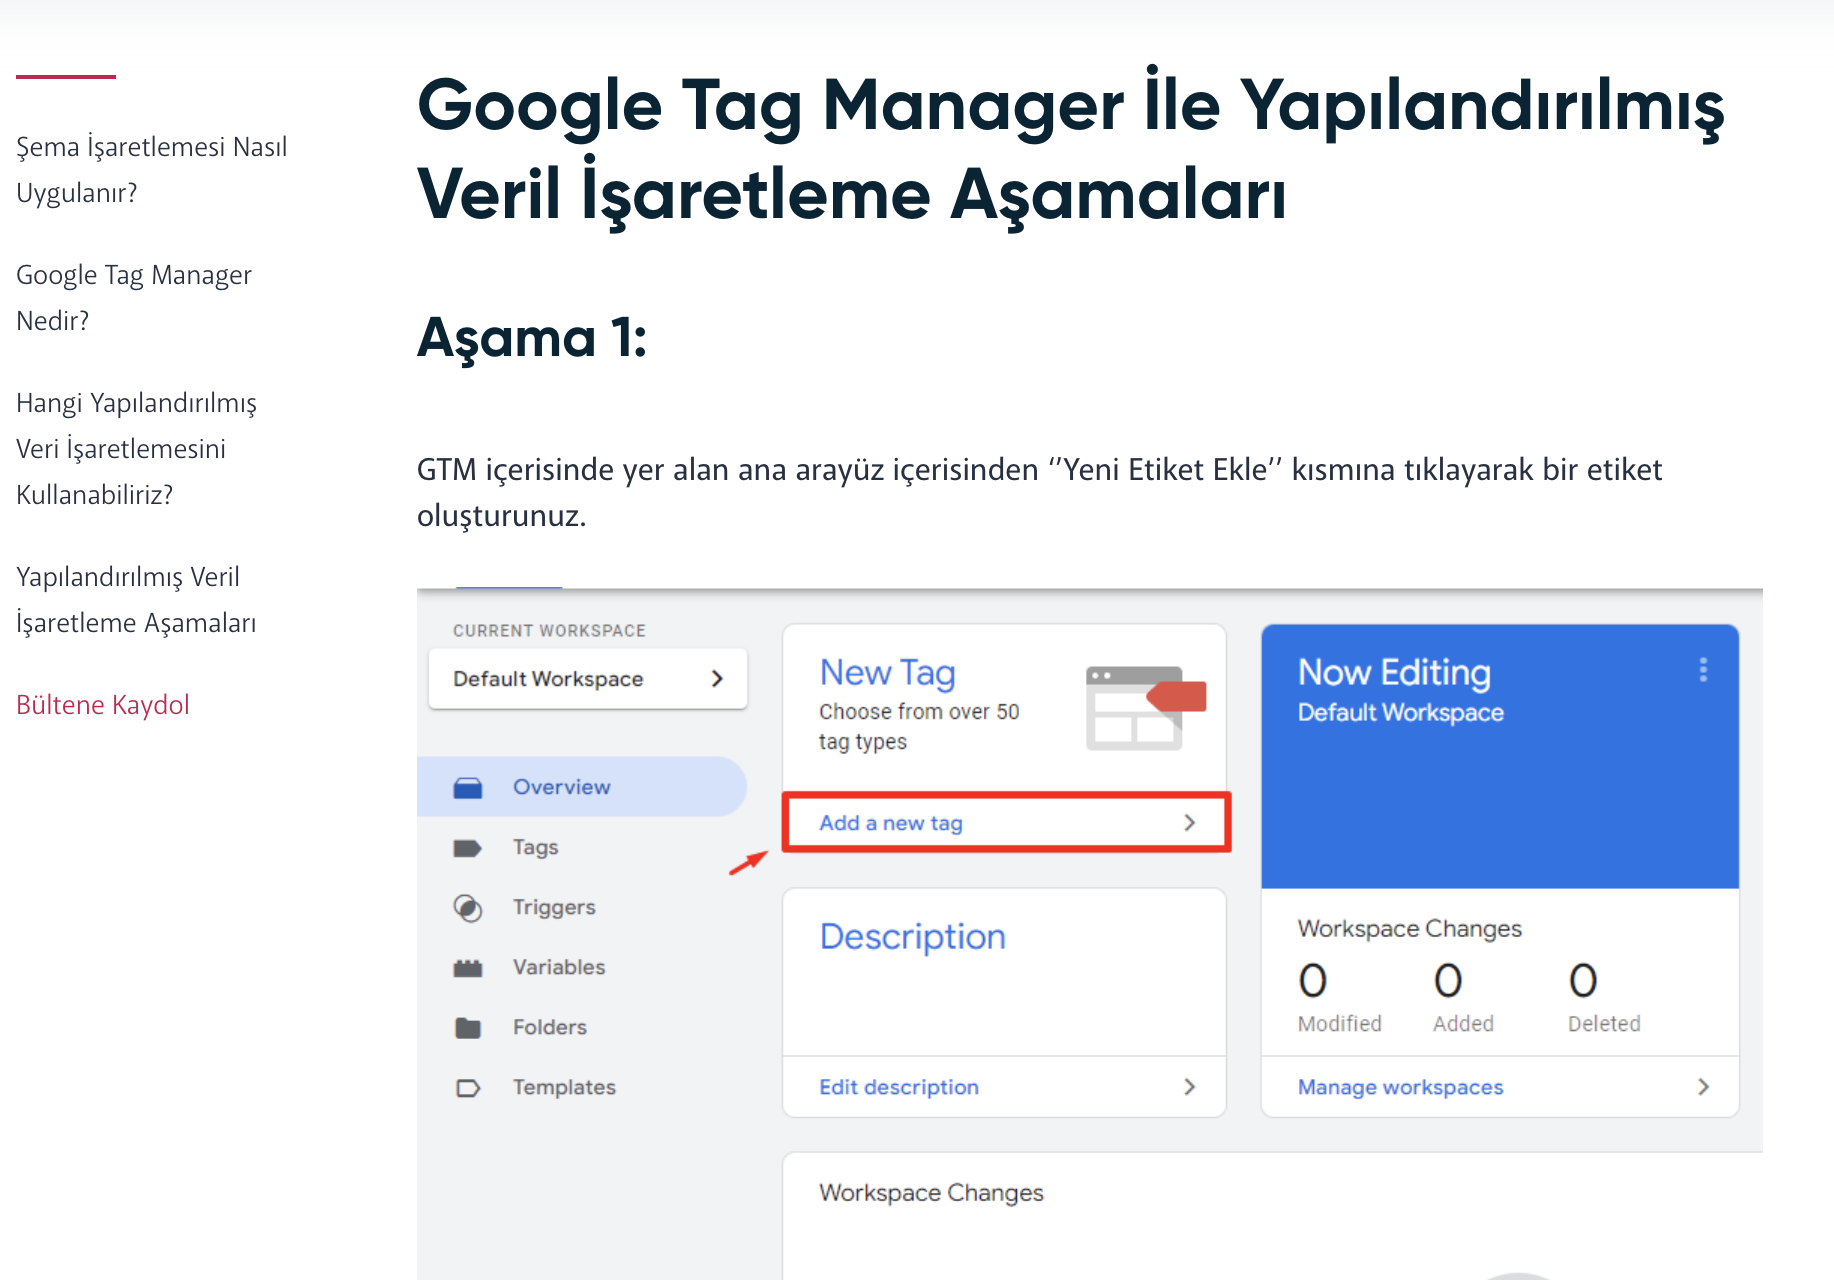Click the Tags label icon
The image size is (1834, 1280).
point(468,848)
